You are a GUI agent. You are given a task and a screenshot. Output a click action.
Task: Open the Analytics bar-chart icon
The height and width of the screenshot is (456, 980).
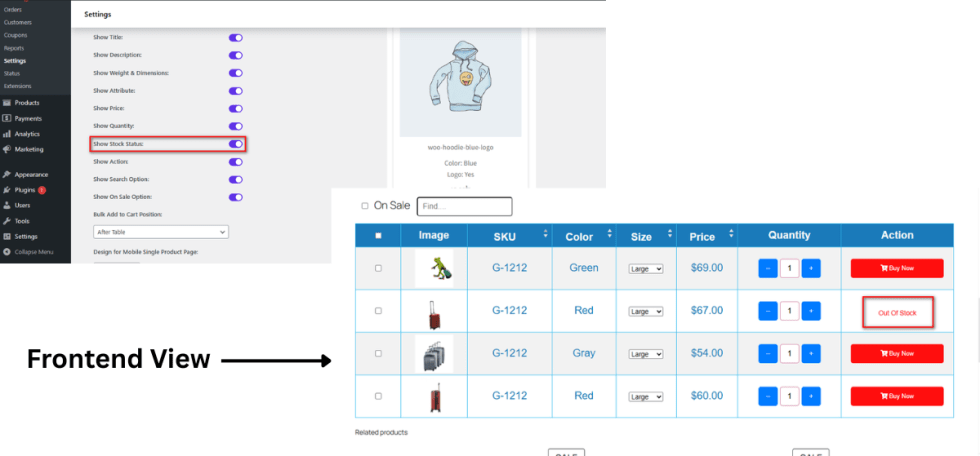tap(7, 134)
